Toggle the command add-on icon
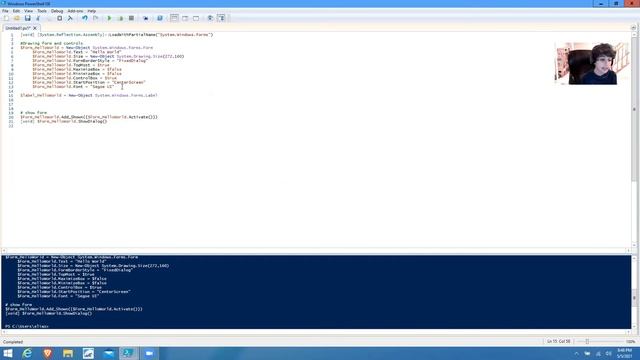Screen dimensions: 640x360 click(x=221, y=18)
